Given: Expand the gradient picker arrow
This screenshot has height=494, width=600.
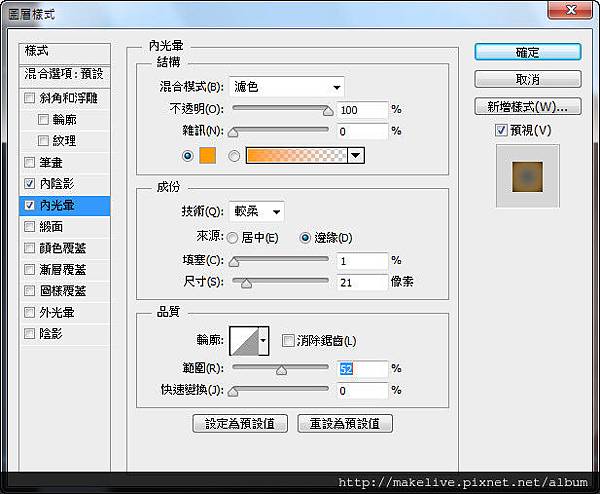Looking at the screenshot, I should click(x=356, y=156).
